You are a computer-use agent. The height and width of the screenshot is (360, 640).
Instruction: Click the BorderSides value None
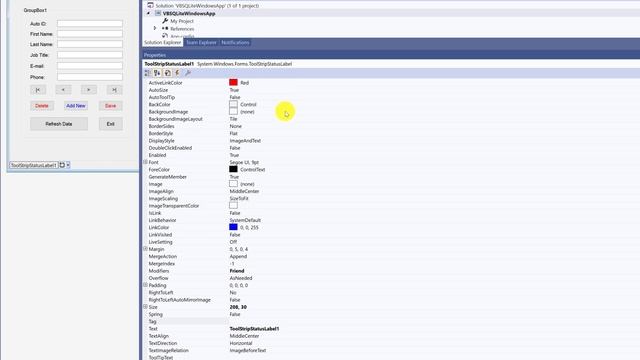[236, 126]
